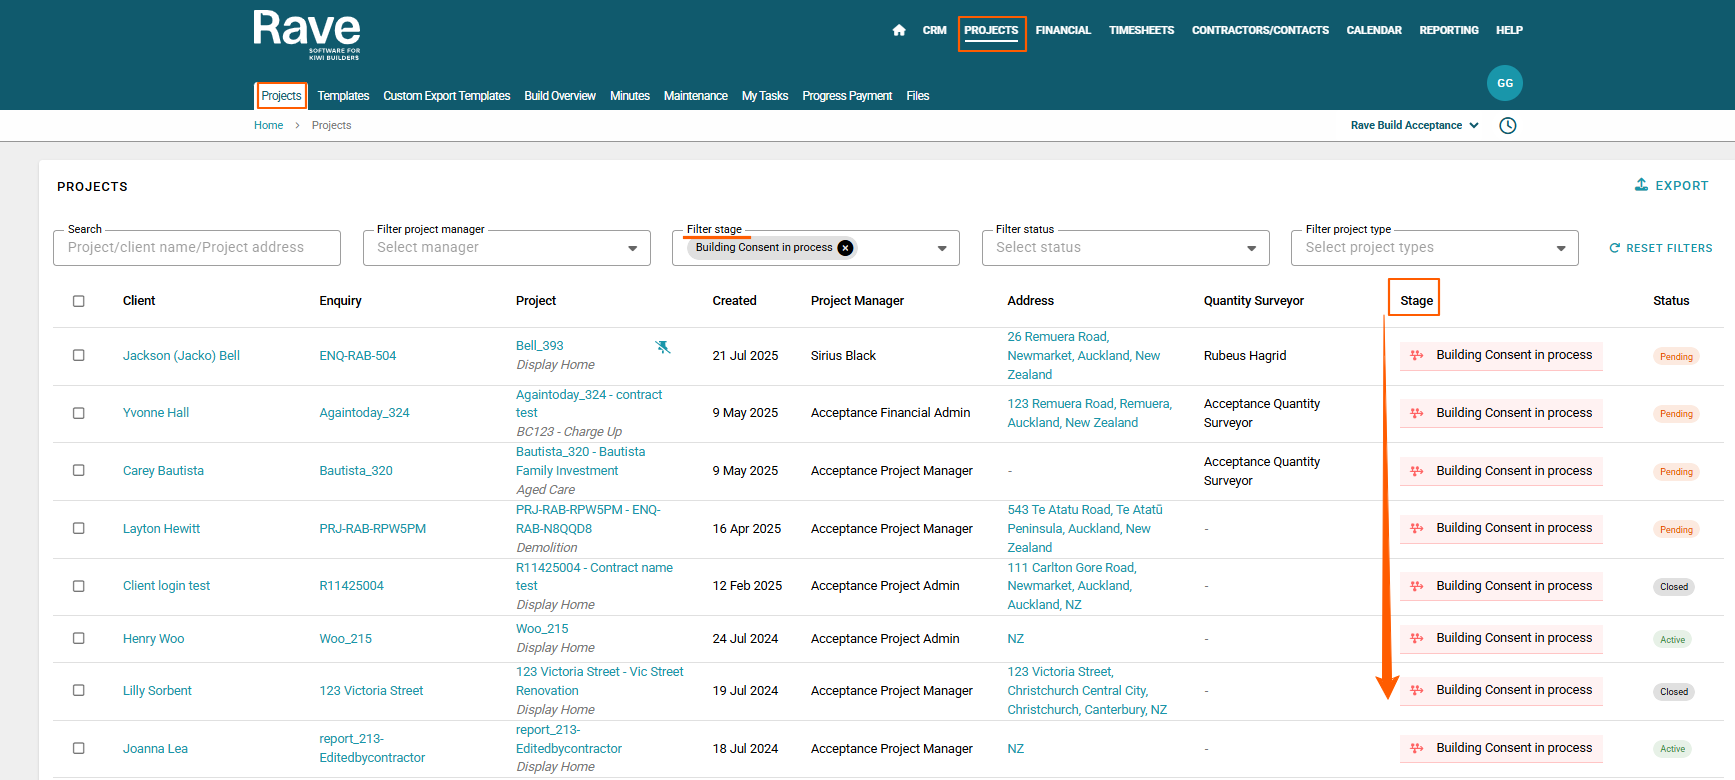This screenshot has height=780, width=1735.
Task: Open stage dropdown for Henry Woo project
Action: [1501, 638]
